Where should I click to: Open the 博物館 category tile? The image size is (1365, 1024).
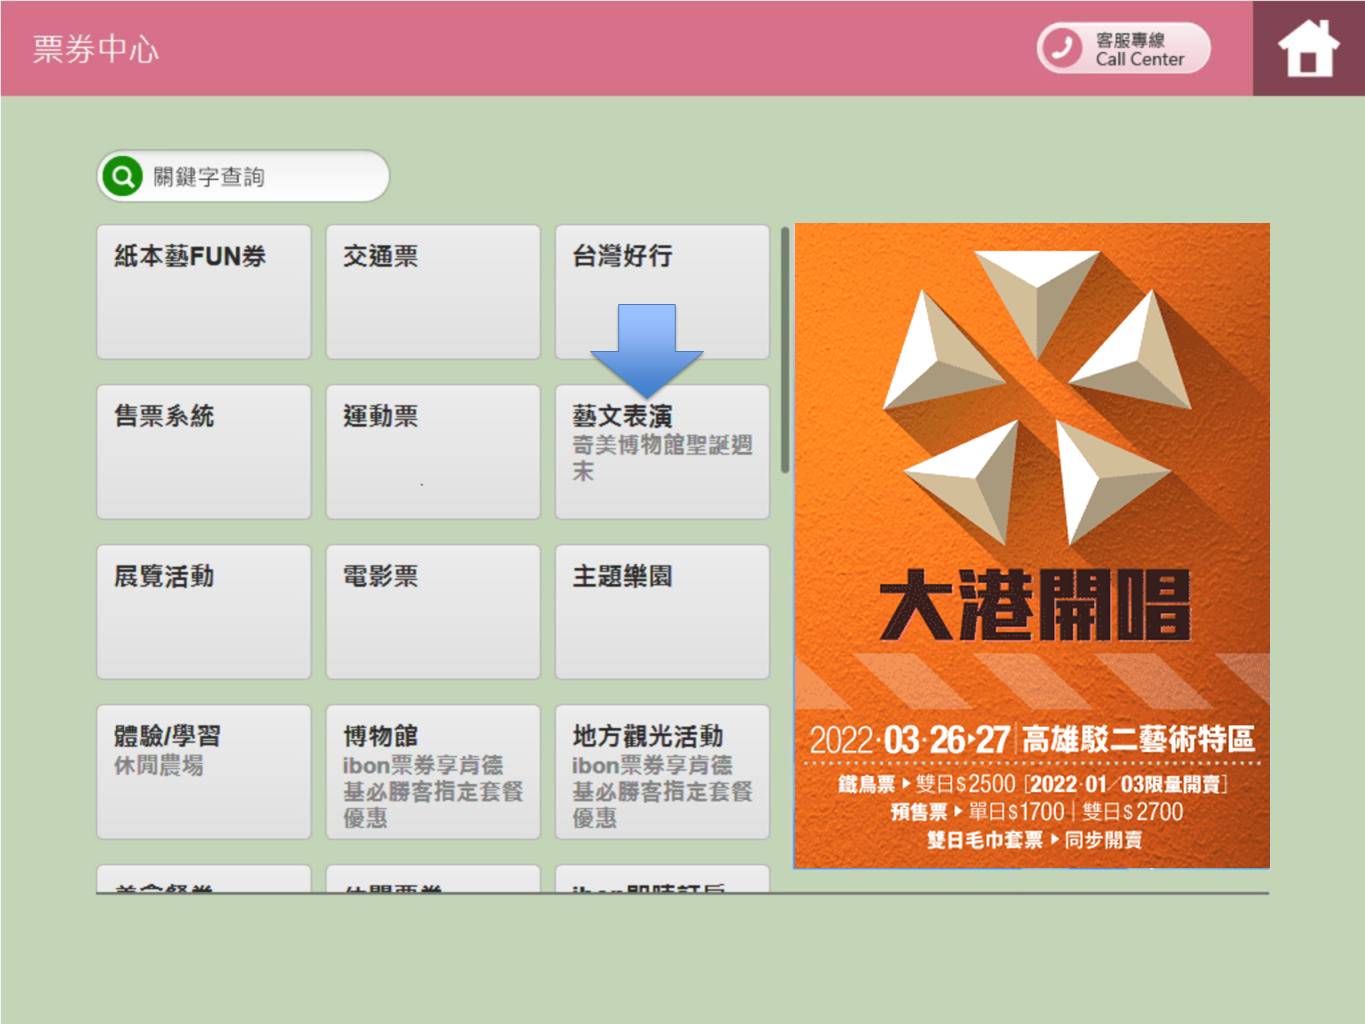[x=433, y=772]
